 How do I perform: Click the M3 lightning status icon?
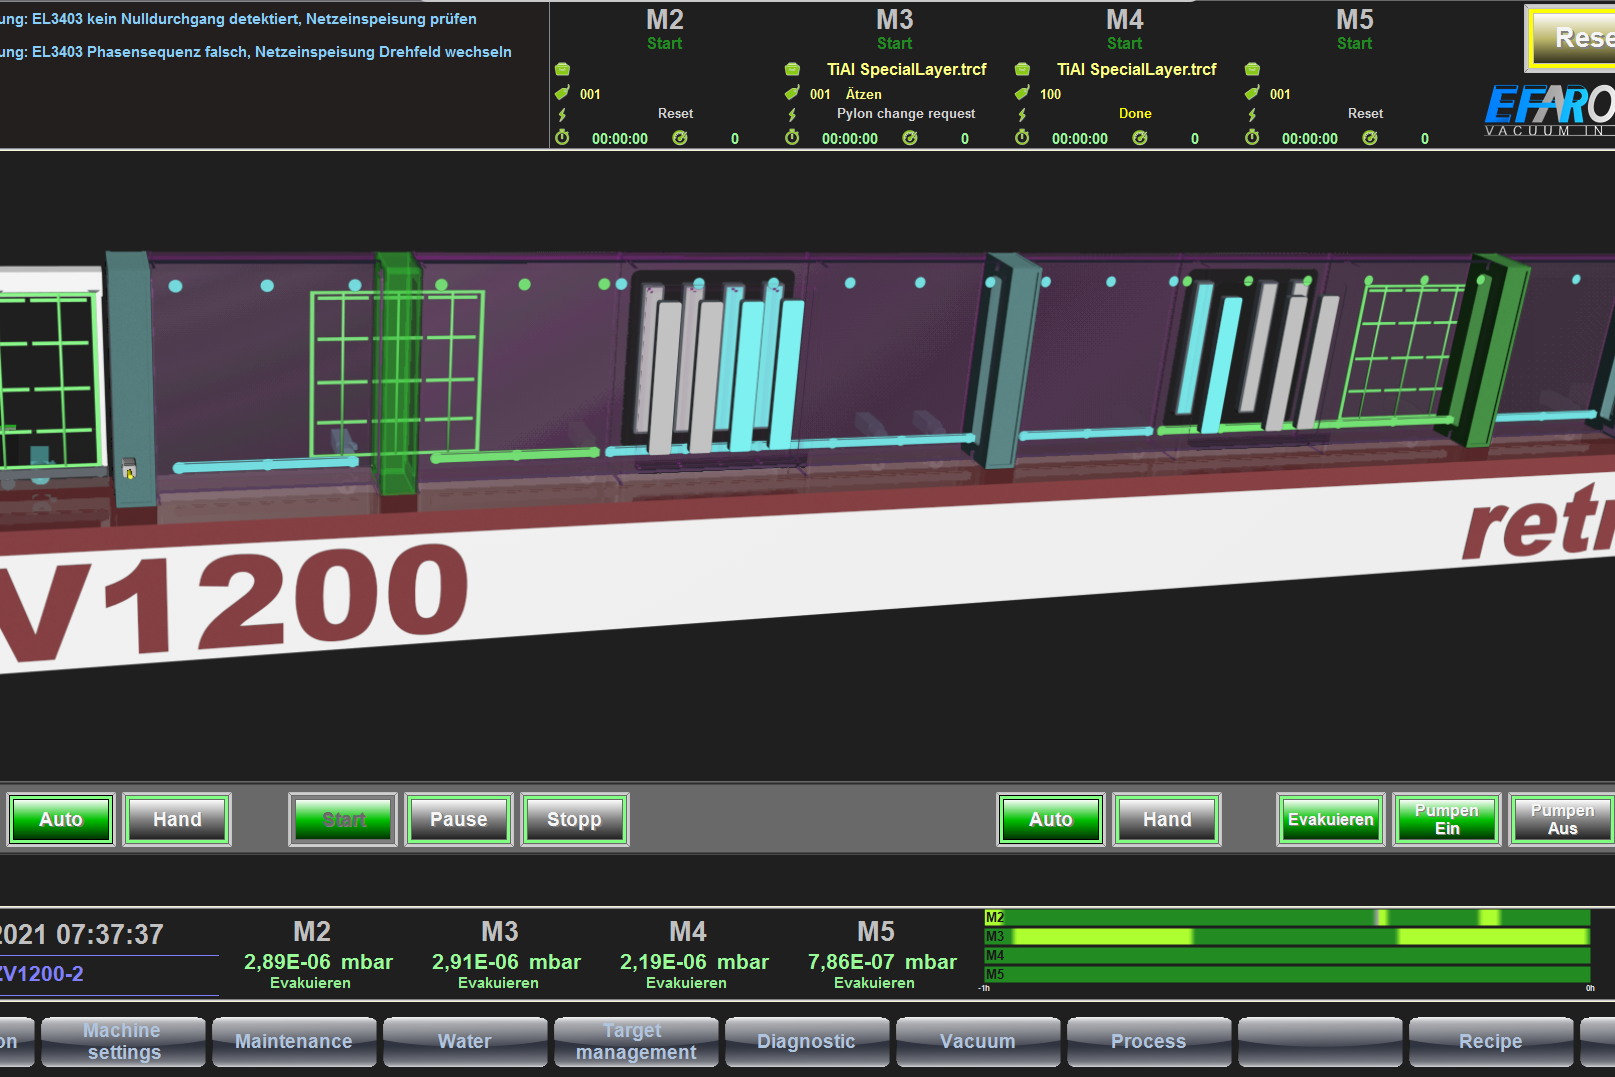(792, 115)
